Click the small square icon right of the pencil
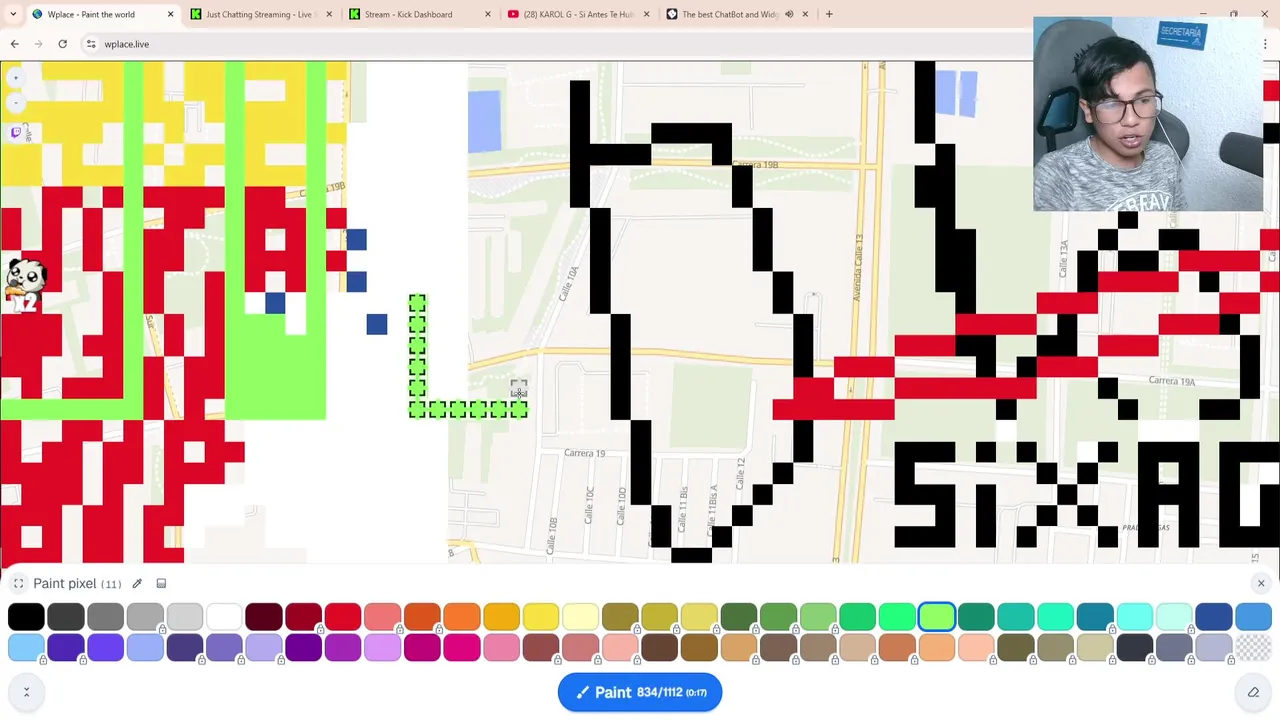 point(161,584)
